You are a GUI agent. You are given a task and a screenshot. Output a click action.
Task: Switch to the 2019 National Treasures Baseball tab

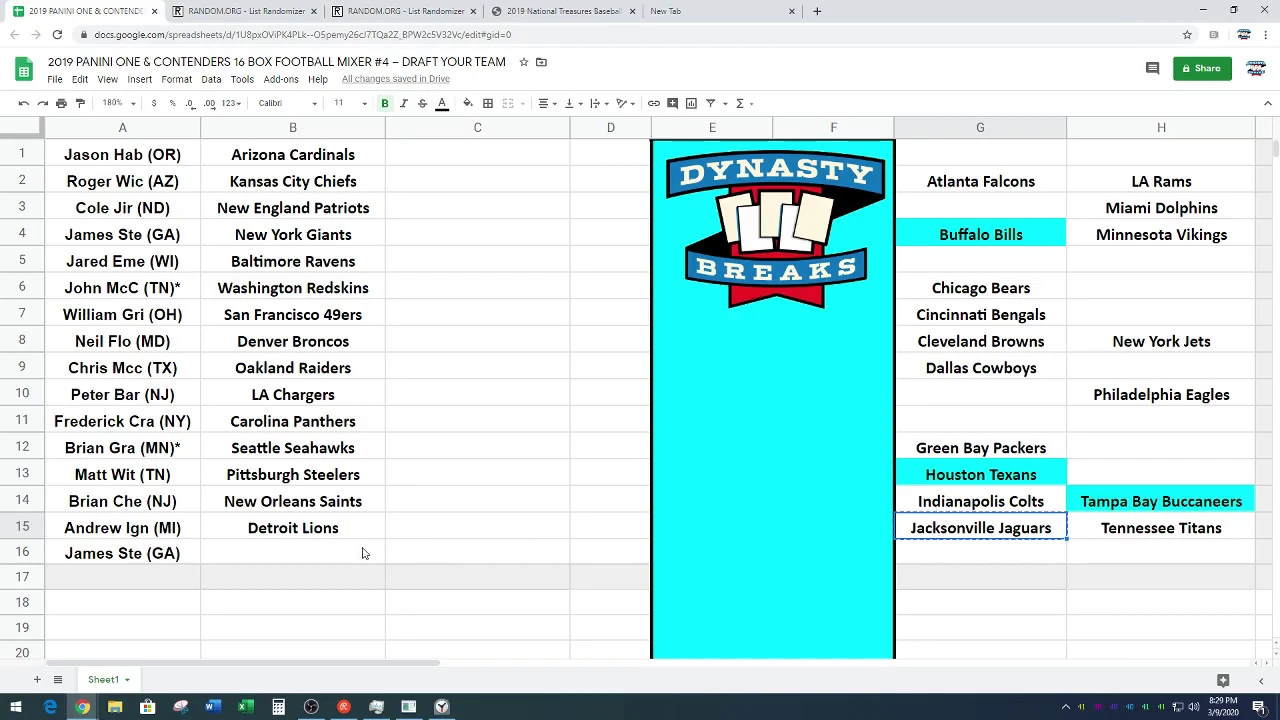pyautogui.click(x=563, y=11)
